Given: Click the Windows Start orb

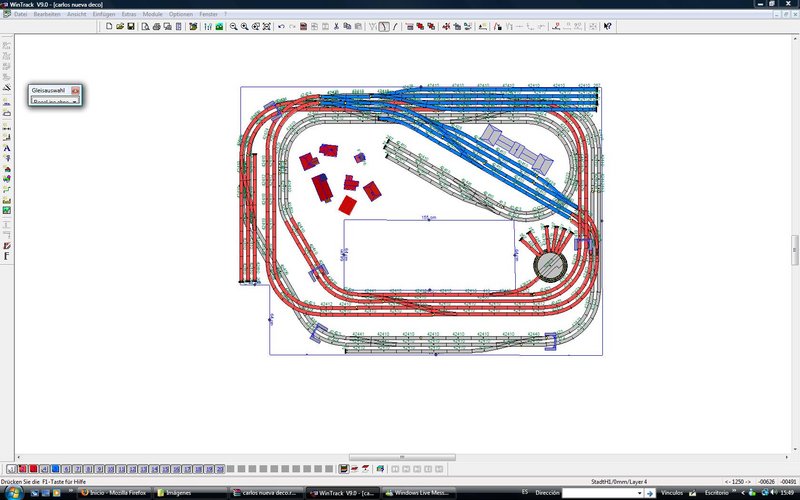Looking at the screenshot, I should (13, 492).
